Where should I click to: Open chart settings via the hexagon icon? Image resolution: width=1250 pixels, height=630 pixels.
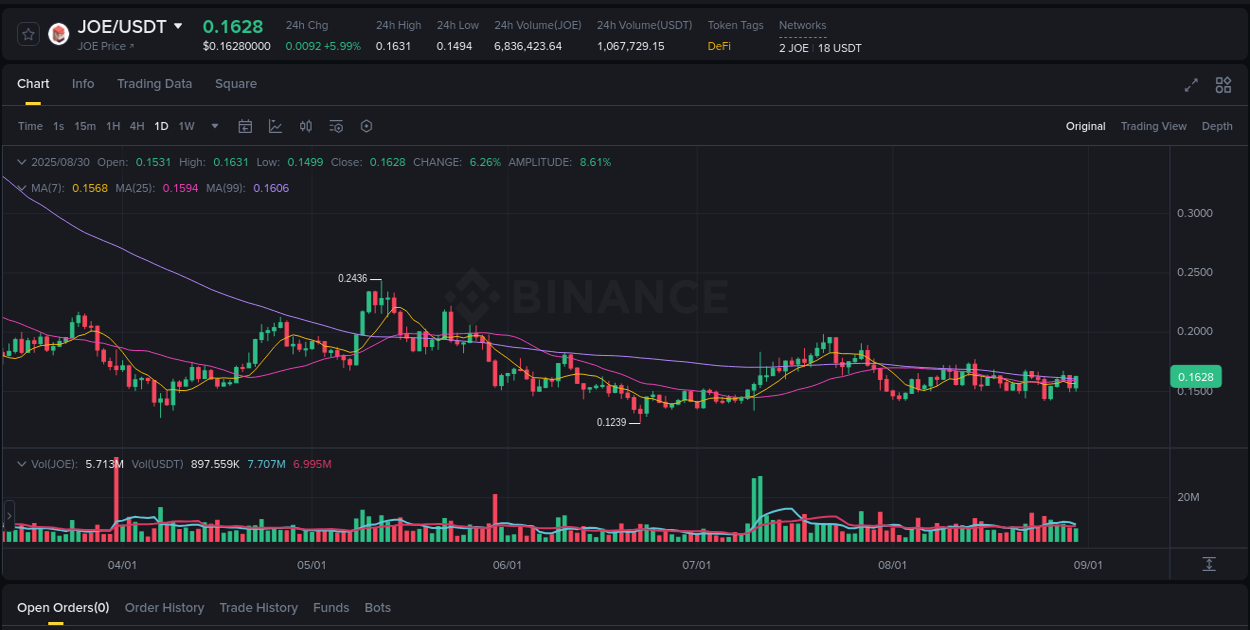point(366,126)
